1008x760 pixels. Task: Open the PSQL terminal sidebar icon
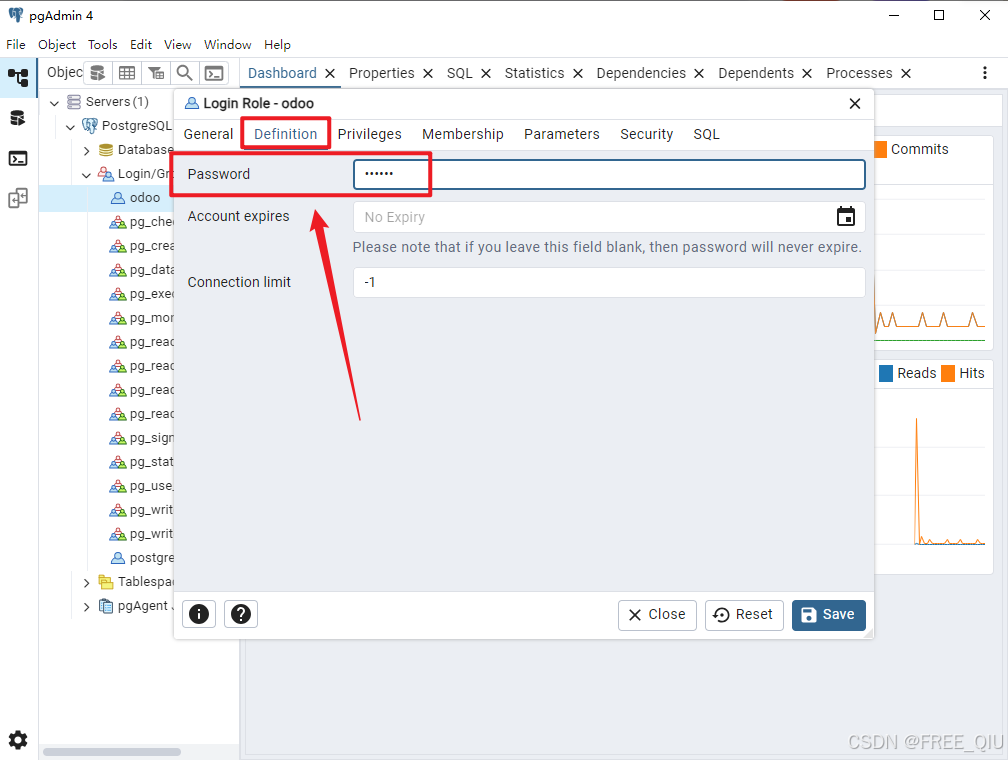point(18,158)
